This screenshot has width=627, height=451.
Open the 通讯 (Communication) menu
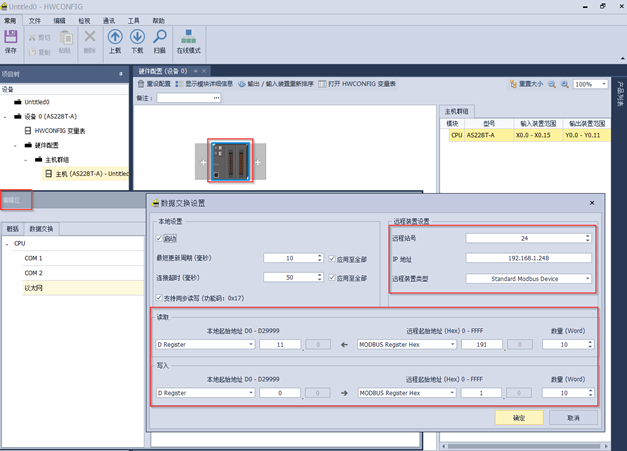(108, 20)
